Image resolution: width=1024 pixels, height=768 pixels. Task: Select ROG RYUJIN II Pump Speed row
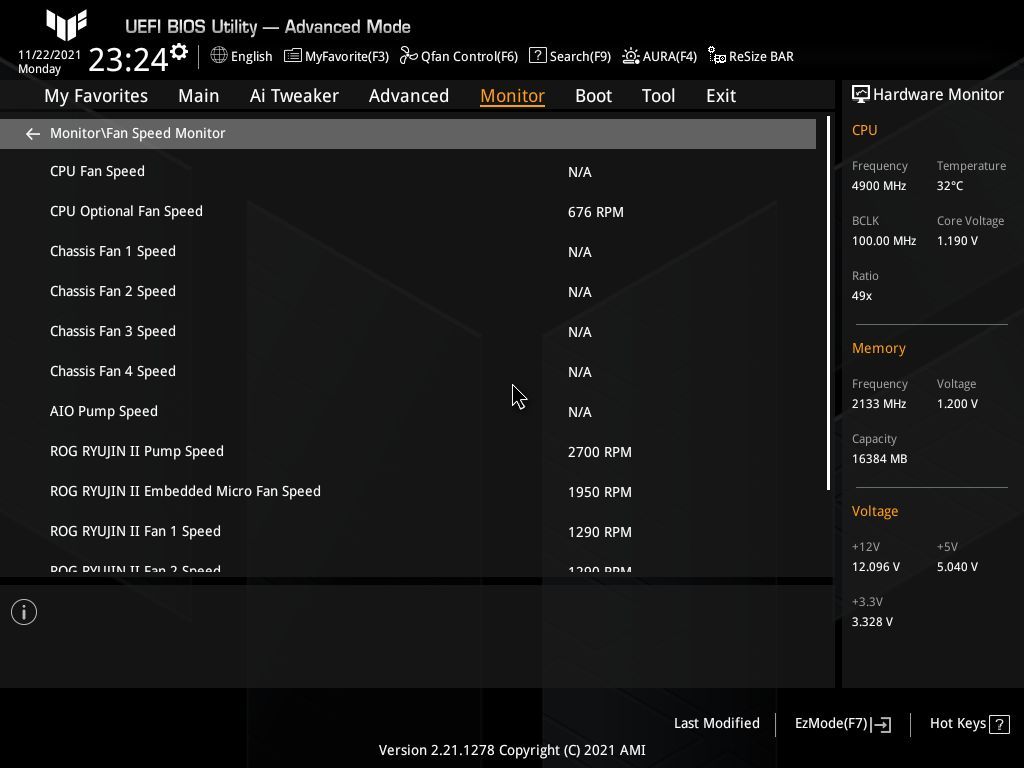coord(408,451)
